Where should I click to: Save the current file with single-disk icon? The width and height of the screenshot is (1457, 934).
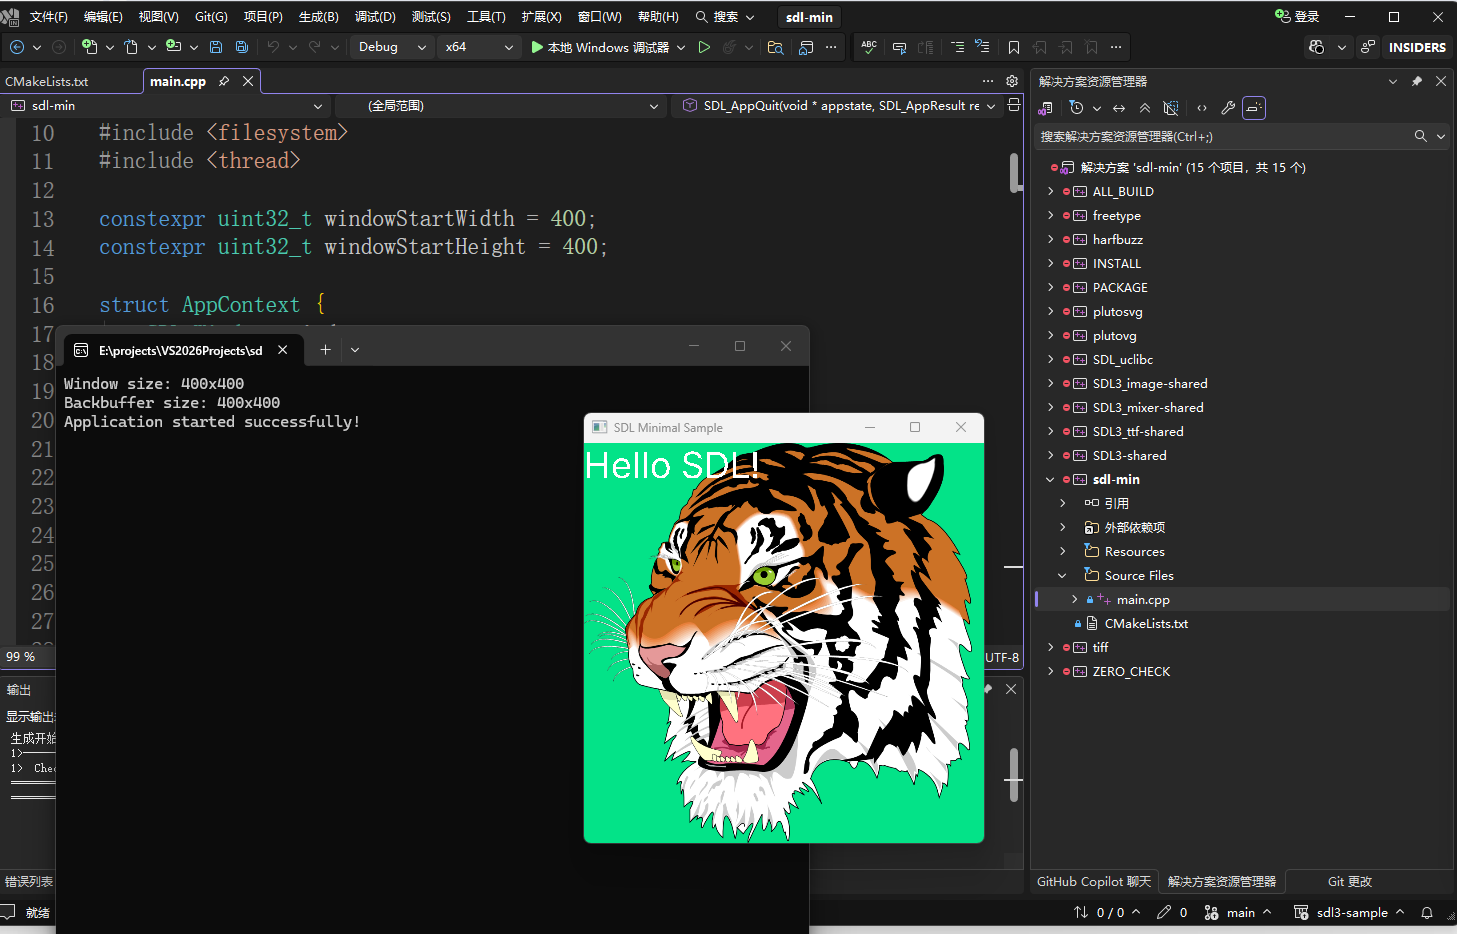pyautogui.click(x=216, y=47)
